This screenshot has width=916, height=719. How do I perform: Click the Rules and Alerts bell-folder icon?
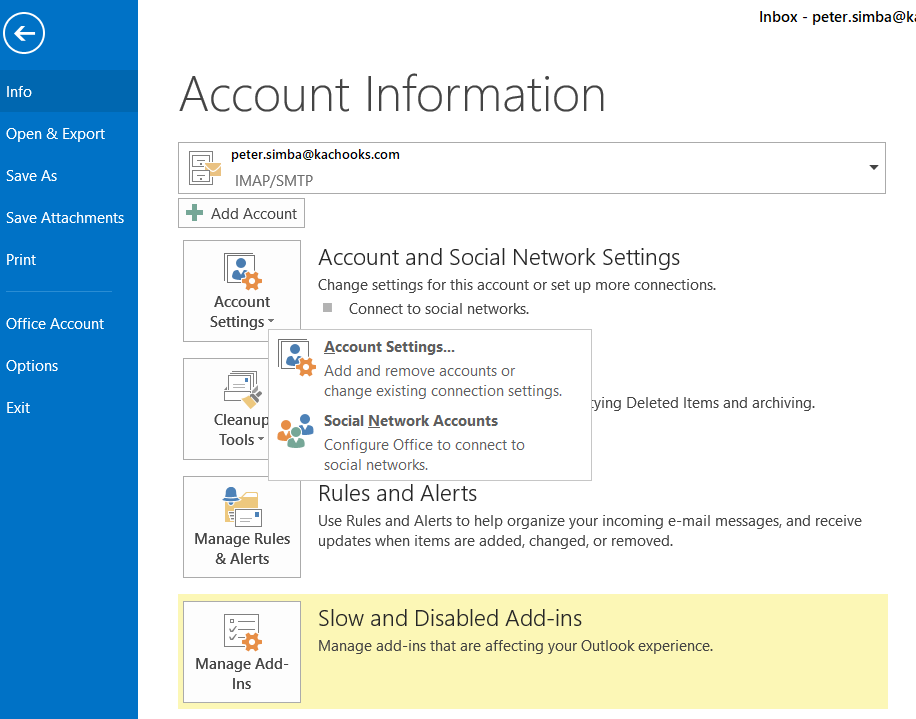(x=242, y=506)
